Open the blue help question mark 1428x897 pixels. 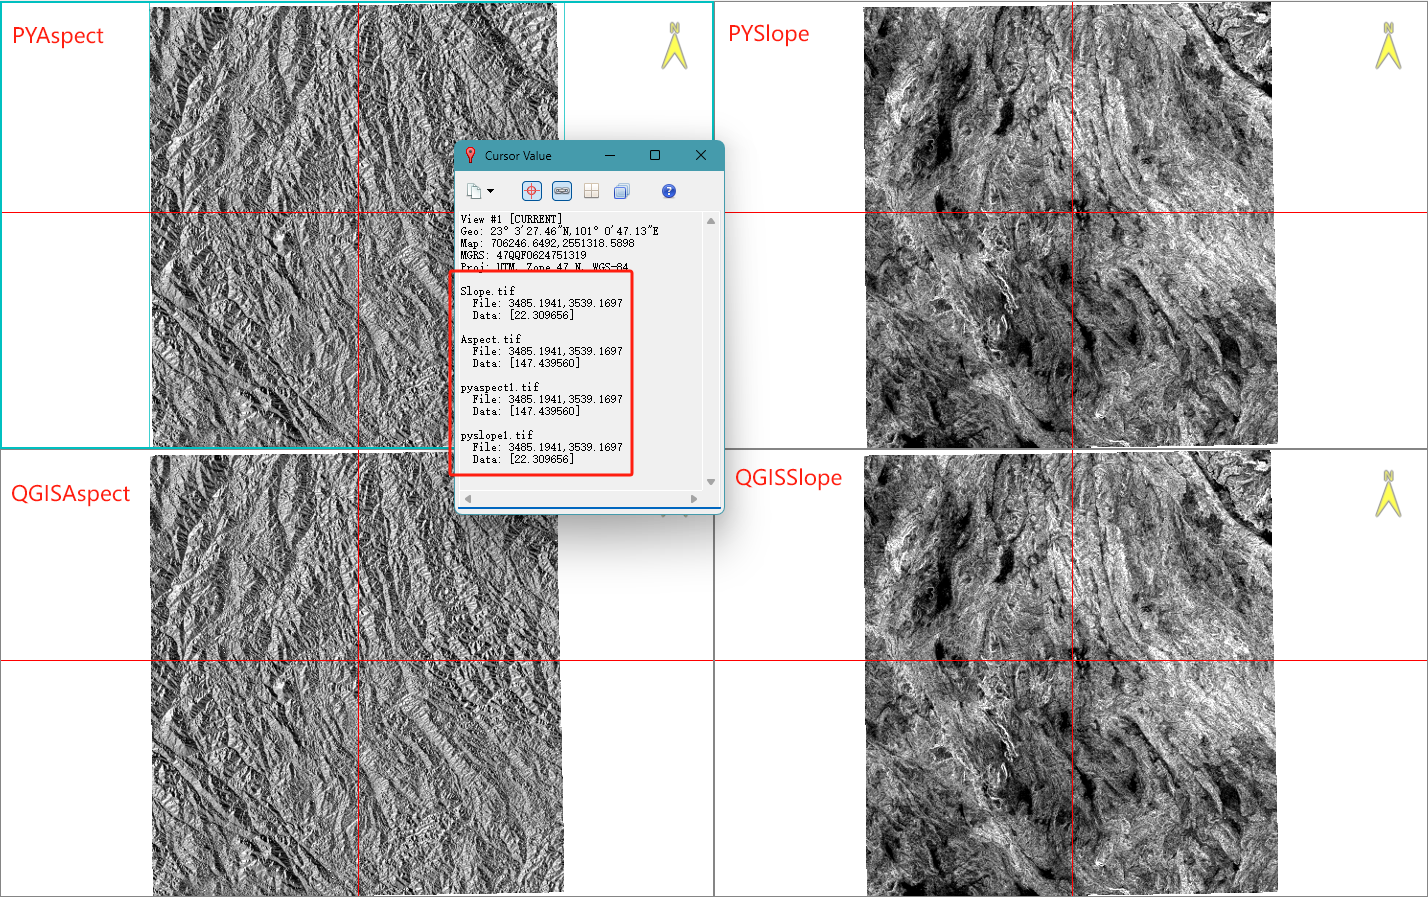coord(669,191)
